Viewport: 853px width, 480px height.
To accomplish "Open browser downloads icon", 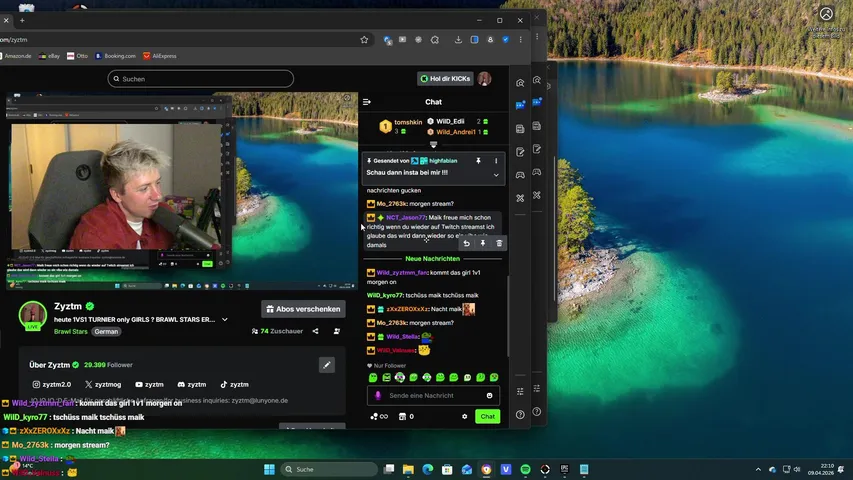I will (x=458, y=40).
